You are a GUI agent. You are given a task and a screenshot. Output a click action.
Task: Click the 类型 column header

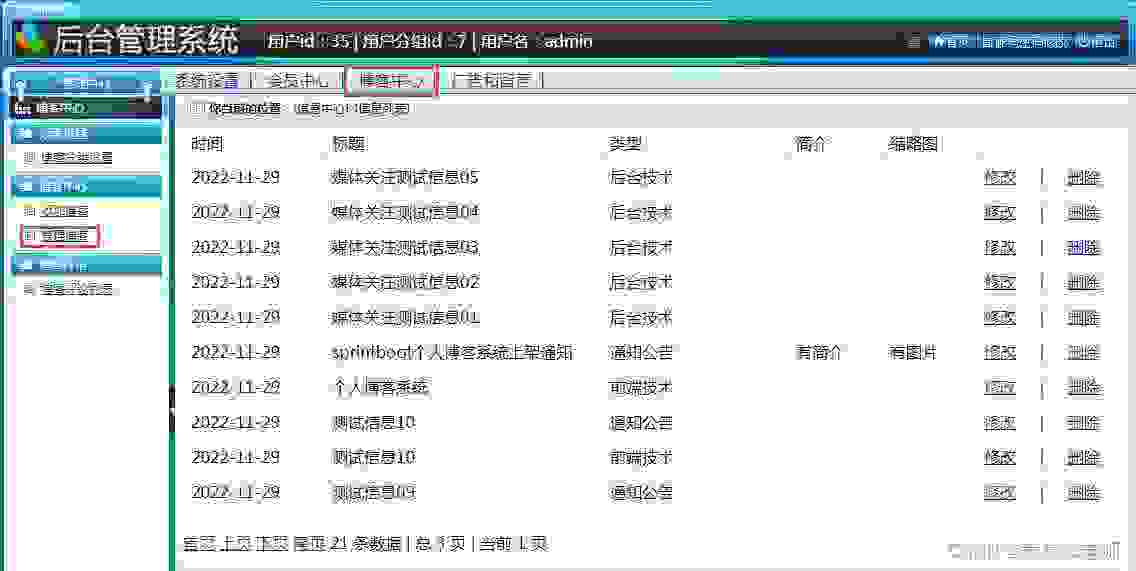pyautogui.click(x=626, y=143)
